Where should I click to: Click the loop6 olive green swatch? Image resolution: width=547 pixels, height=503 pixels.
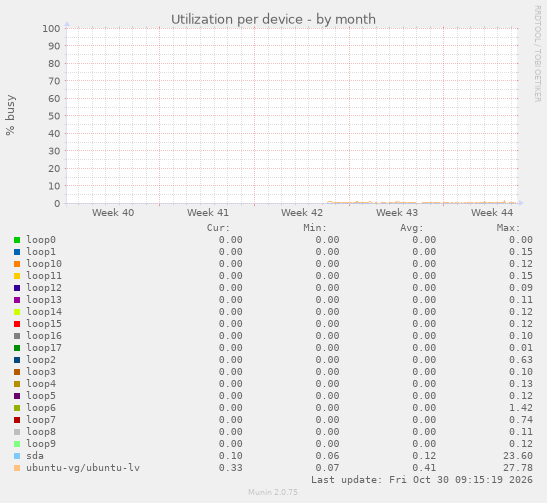click(x=17, y=408)
